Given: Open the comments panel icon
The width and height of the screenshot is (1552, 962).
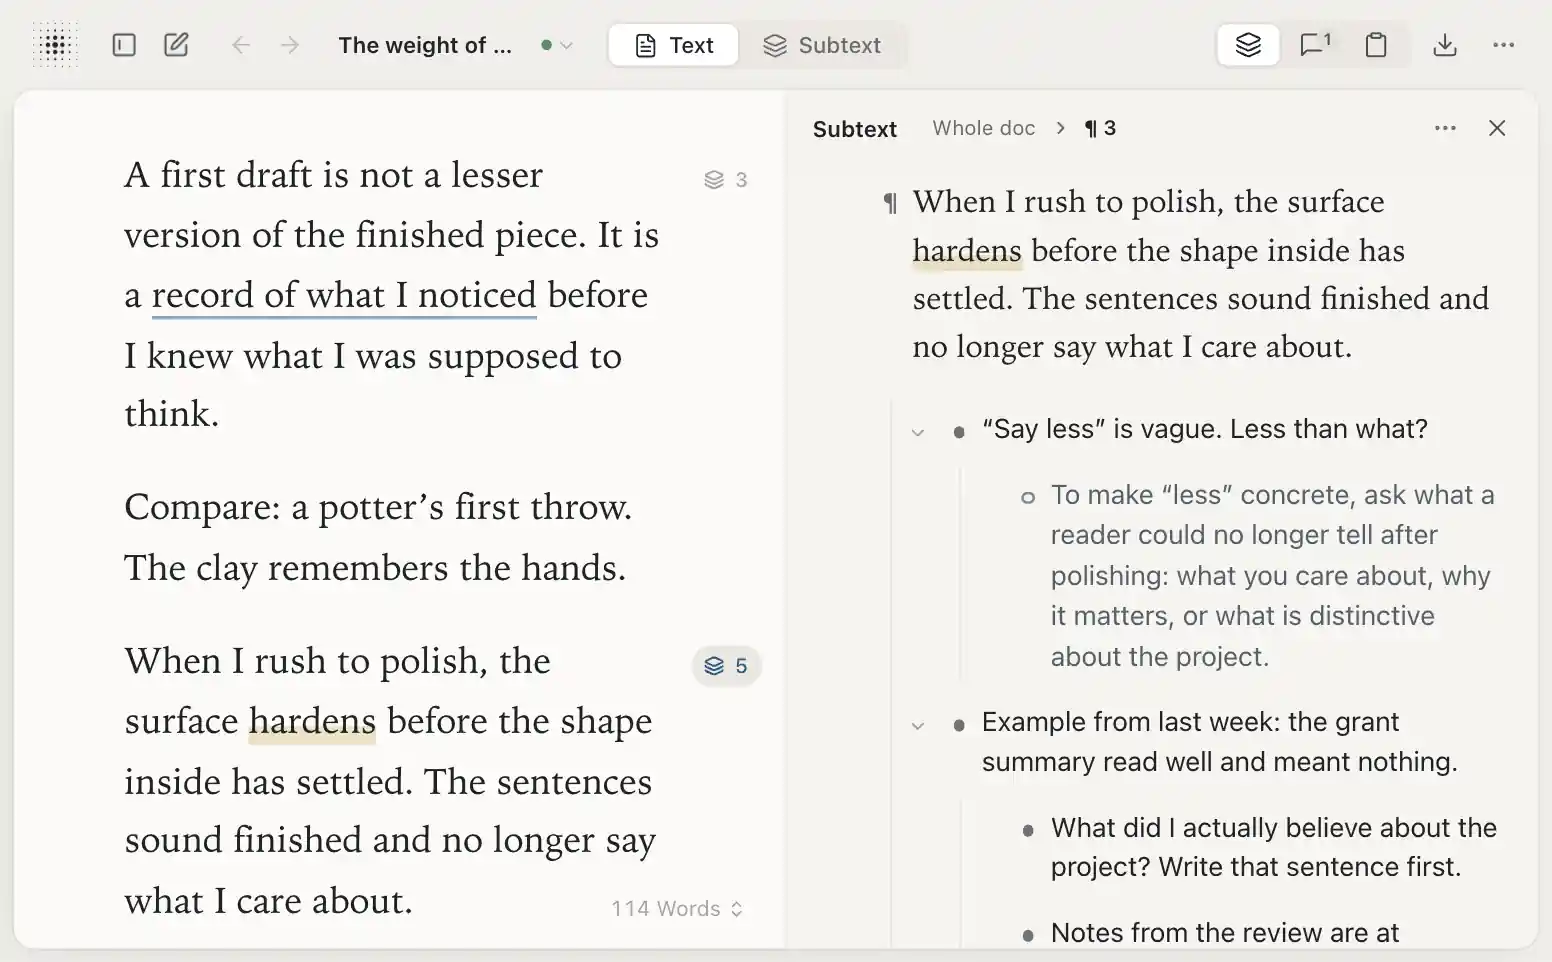Looking at the screenshot, I should pos(1314,45).
